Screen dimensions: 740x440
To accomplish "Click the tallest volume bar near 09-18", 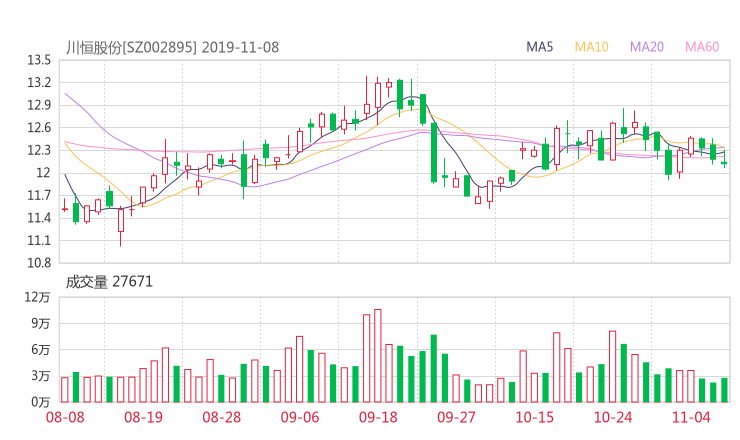I will click(x=378, y=356).
